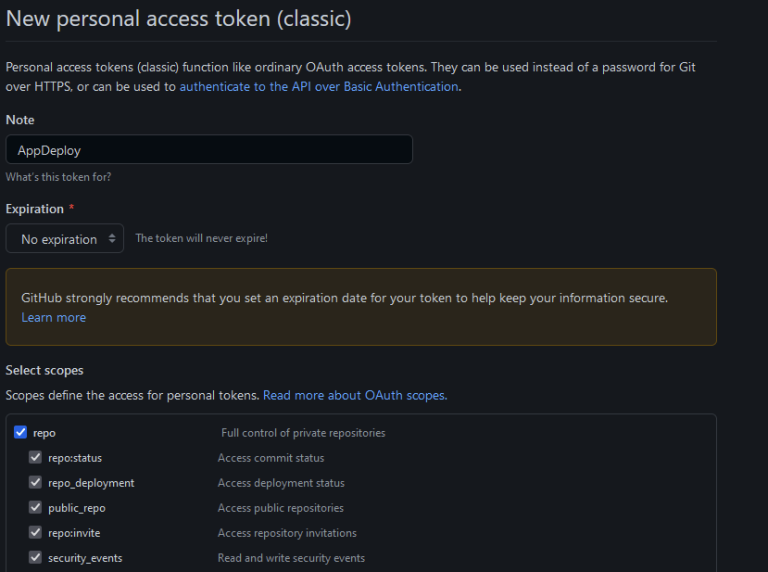Click the Note field label
The width and height of the screenshot is (768, 572).
point(20,120)
